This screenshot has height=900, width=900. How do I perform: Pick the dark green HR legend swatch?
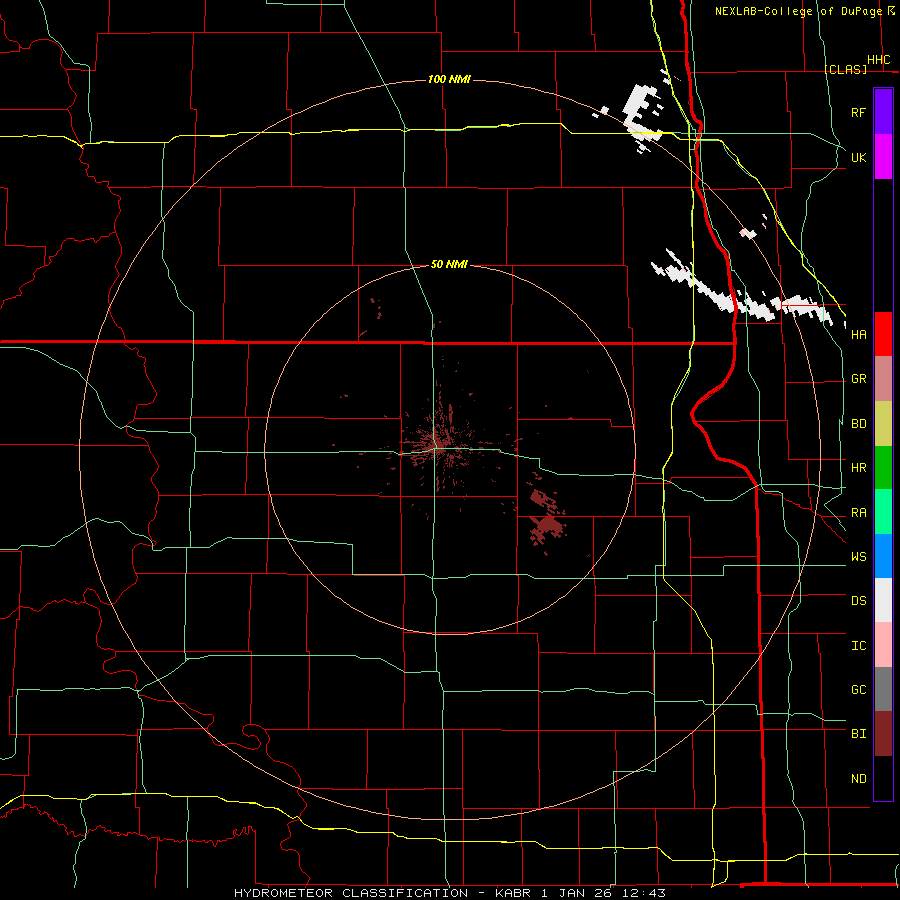pos(883,467)
